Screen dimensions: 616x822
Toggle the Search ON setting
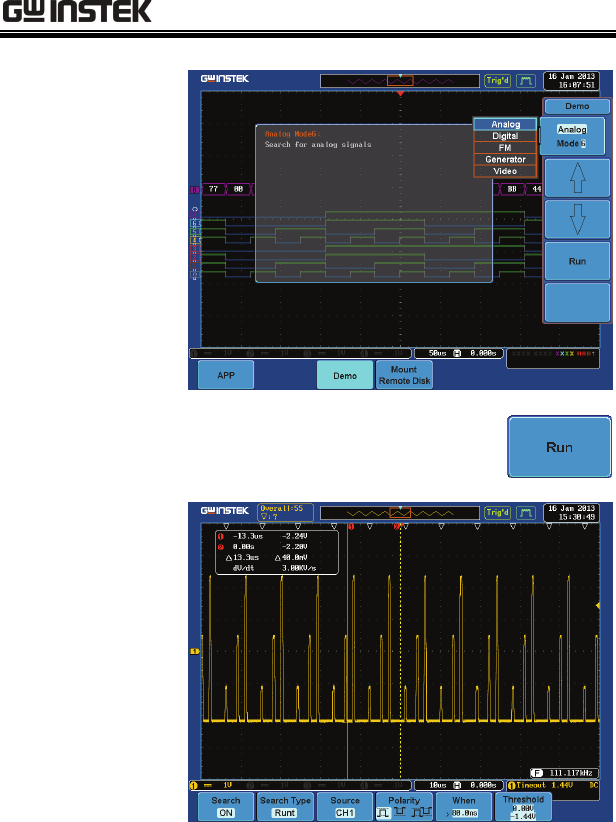click(x=226, y=806)
